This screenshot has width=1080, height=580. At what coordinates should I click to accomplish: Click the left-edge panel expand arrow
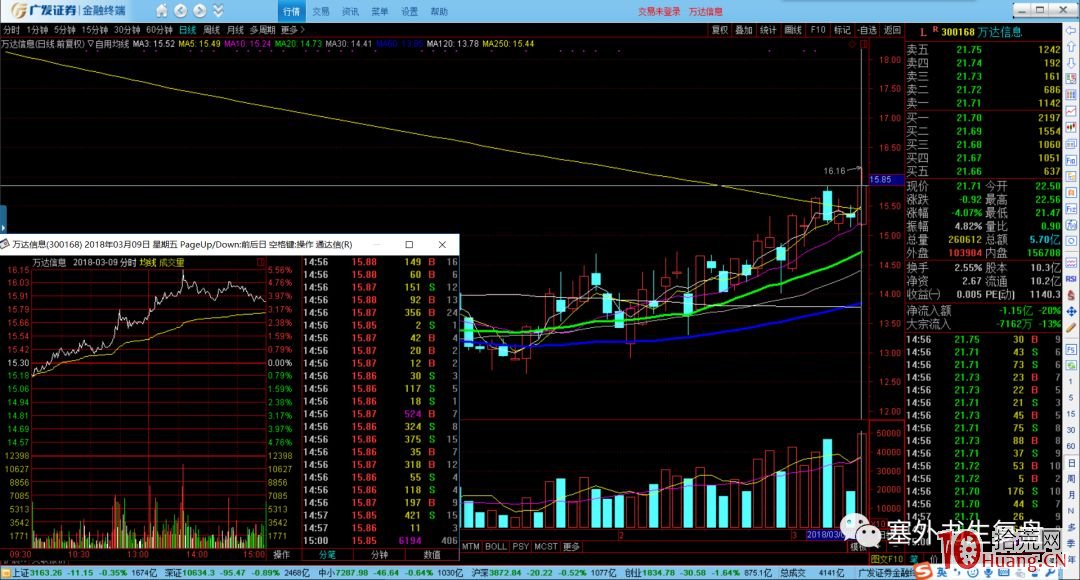tap(3, 219)
